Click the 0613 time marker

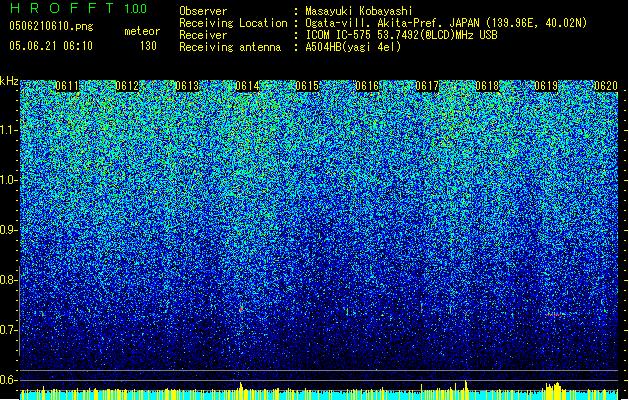187,86
